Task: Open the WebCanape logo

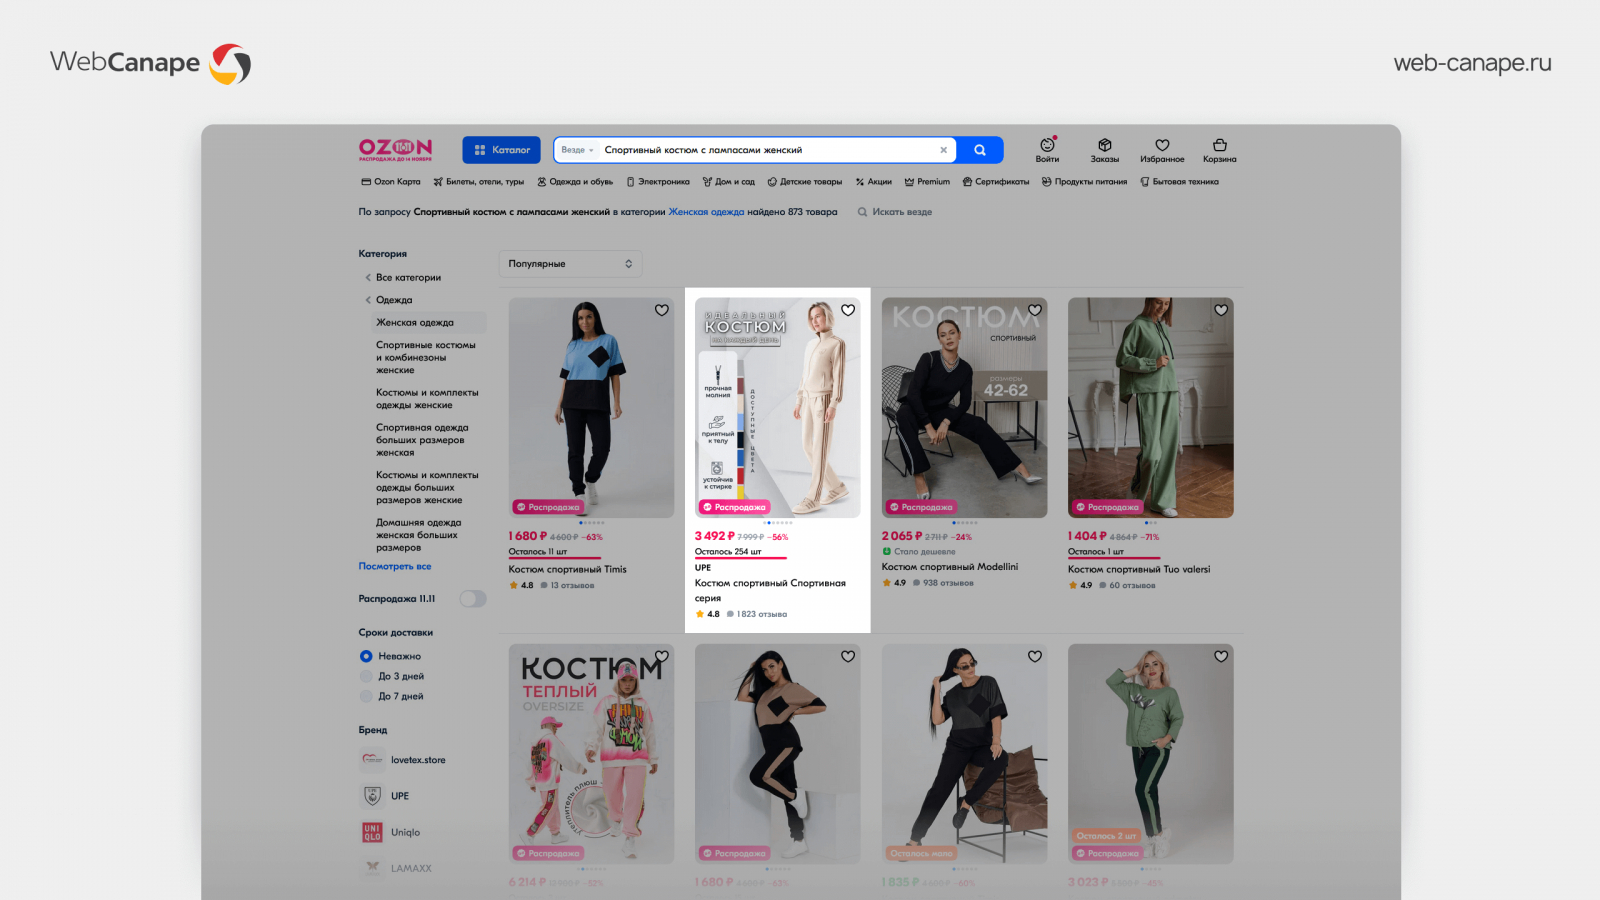Action: (150, 63)
